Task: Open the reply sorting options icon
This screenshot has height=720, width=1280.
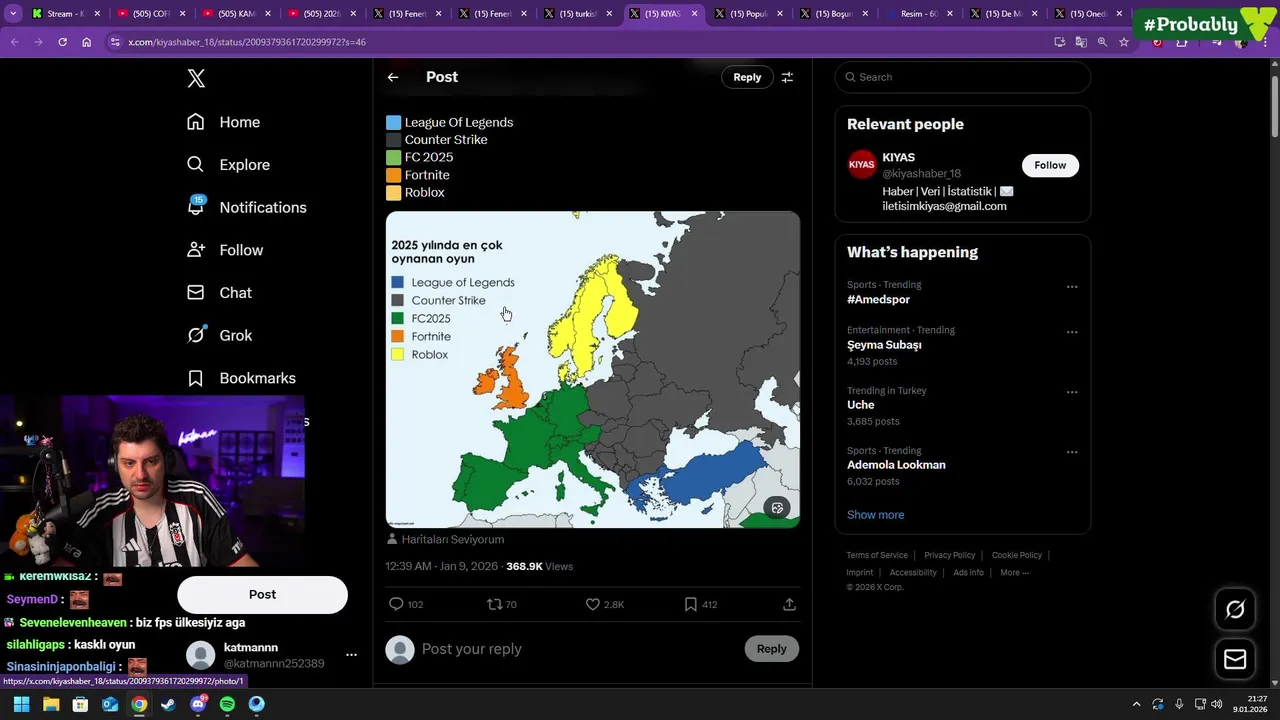Action: (787, 77)
